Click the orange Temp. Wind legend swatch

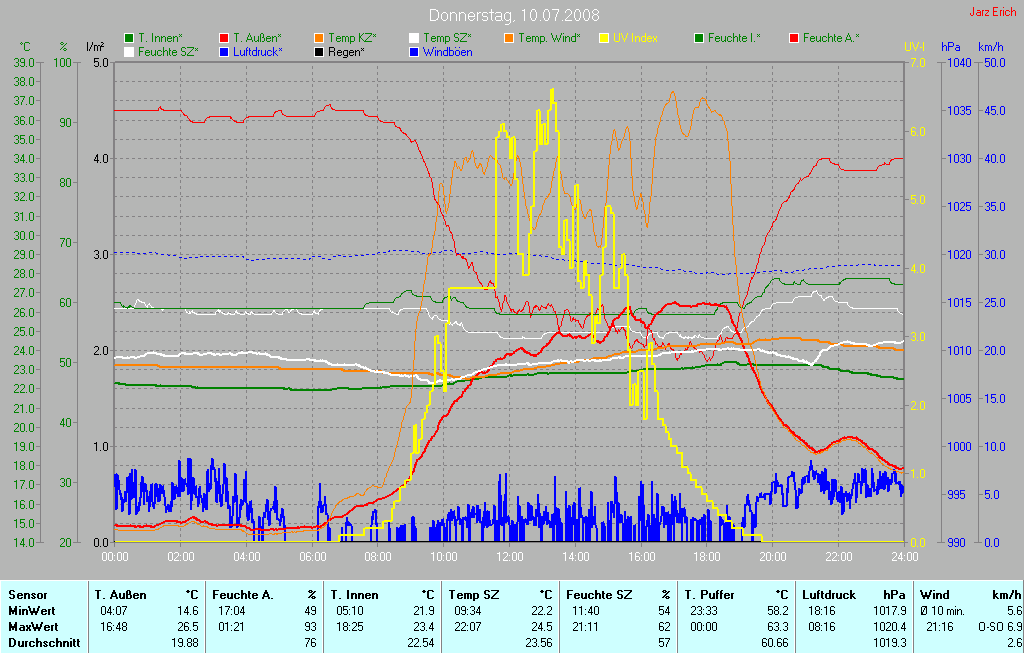click(x=509, y=39)
